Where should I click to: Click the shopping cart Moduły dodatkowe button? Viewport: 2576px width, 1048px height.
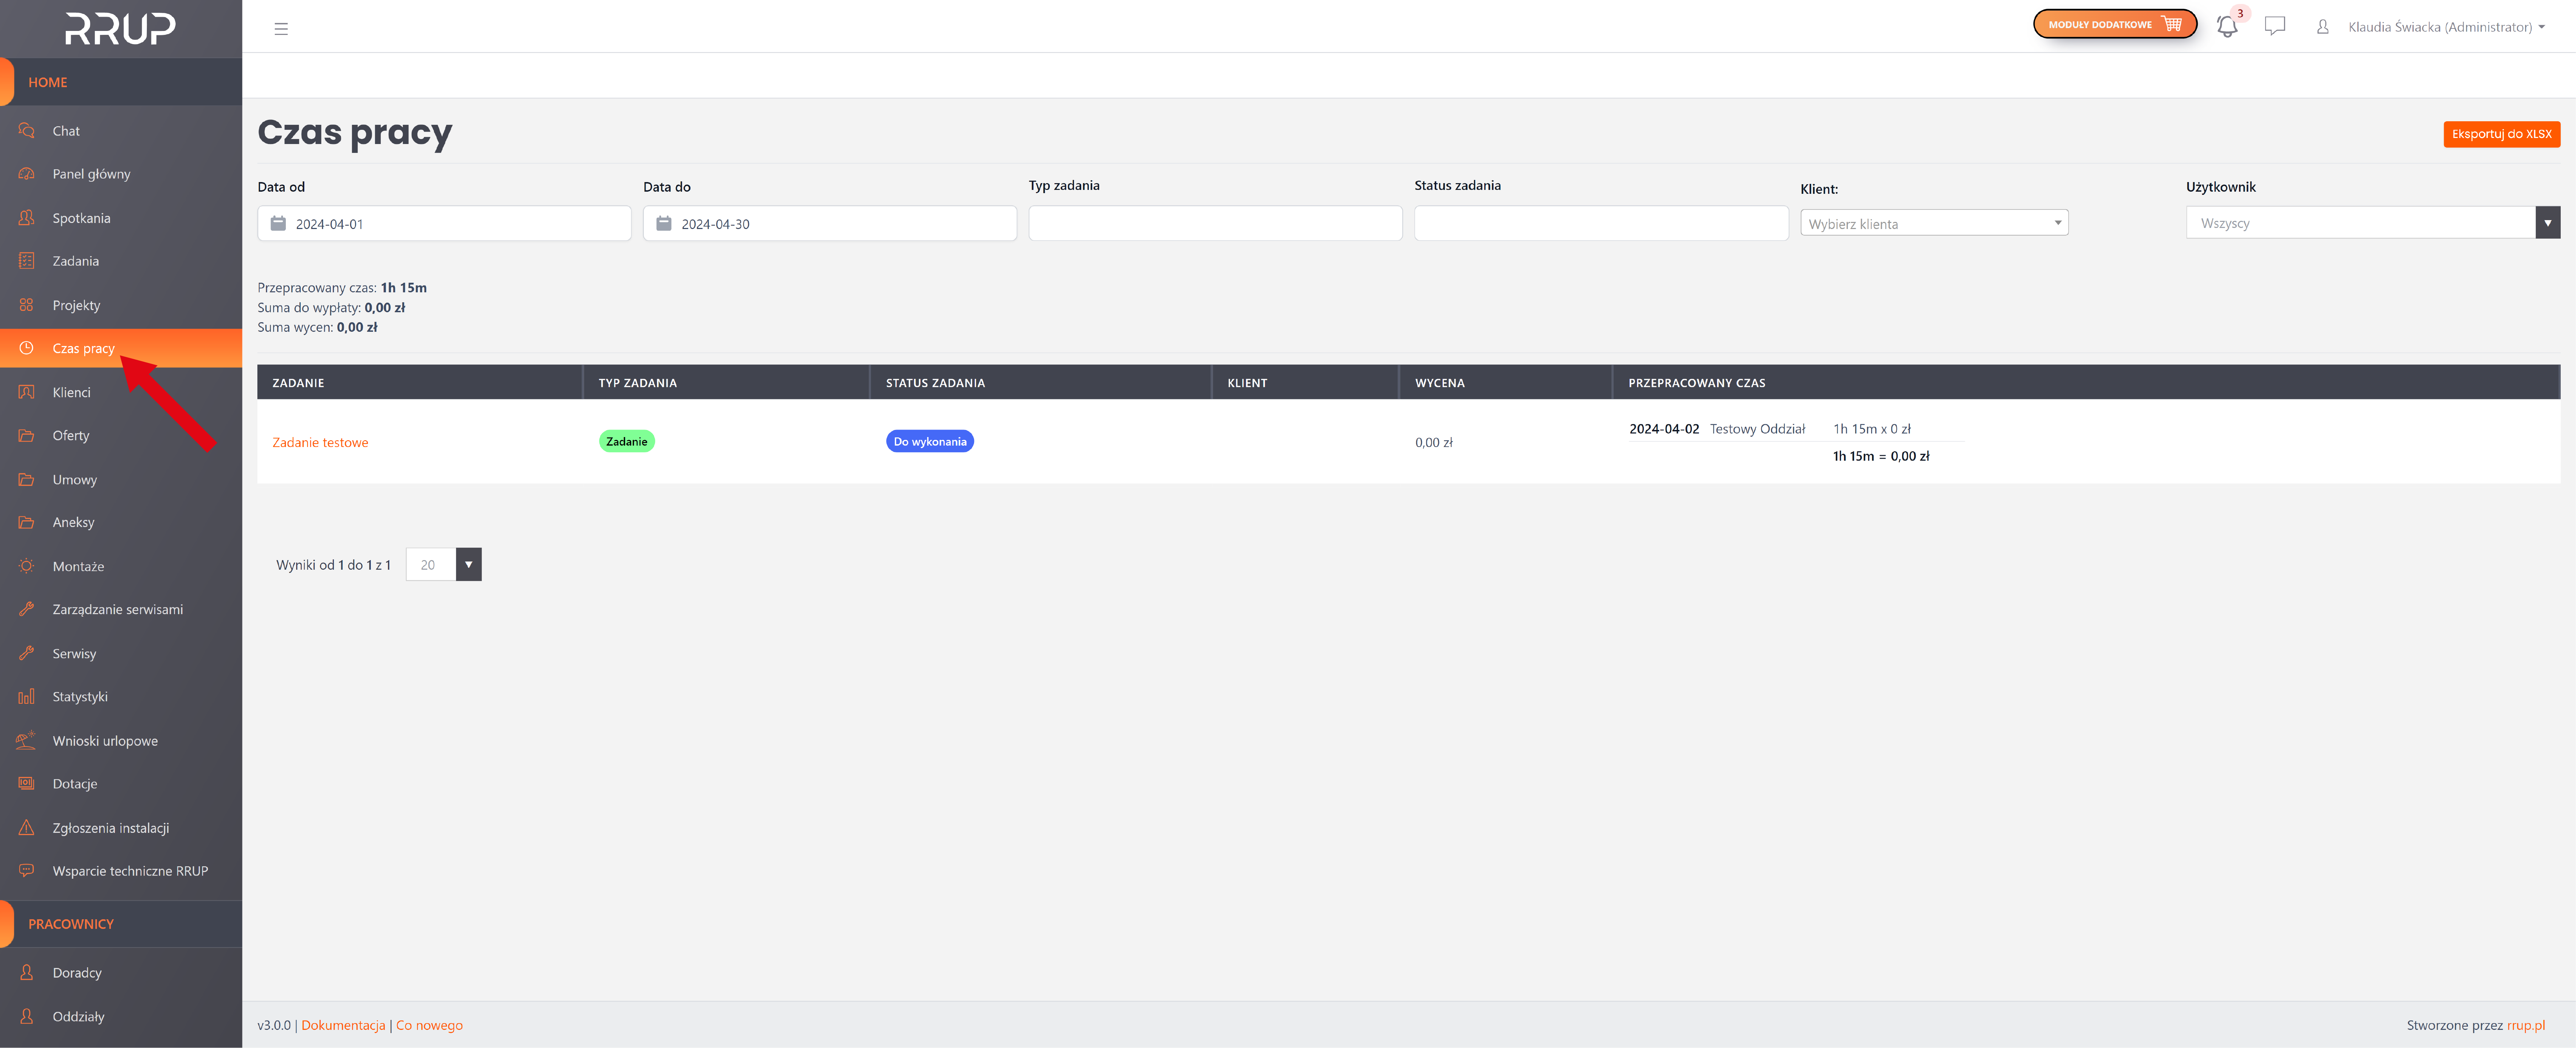pos(2114,24)
